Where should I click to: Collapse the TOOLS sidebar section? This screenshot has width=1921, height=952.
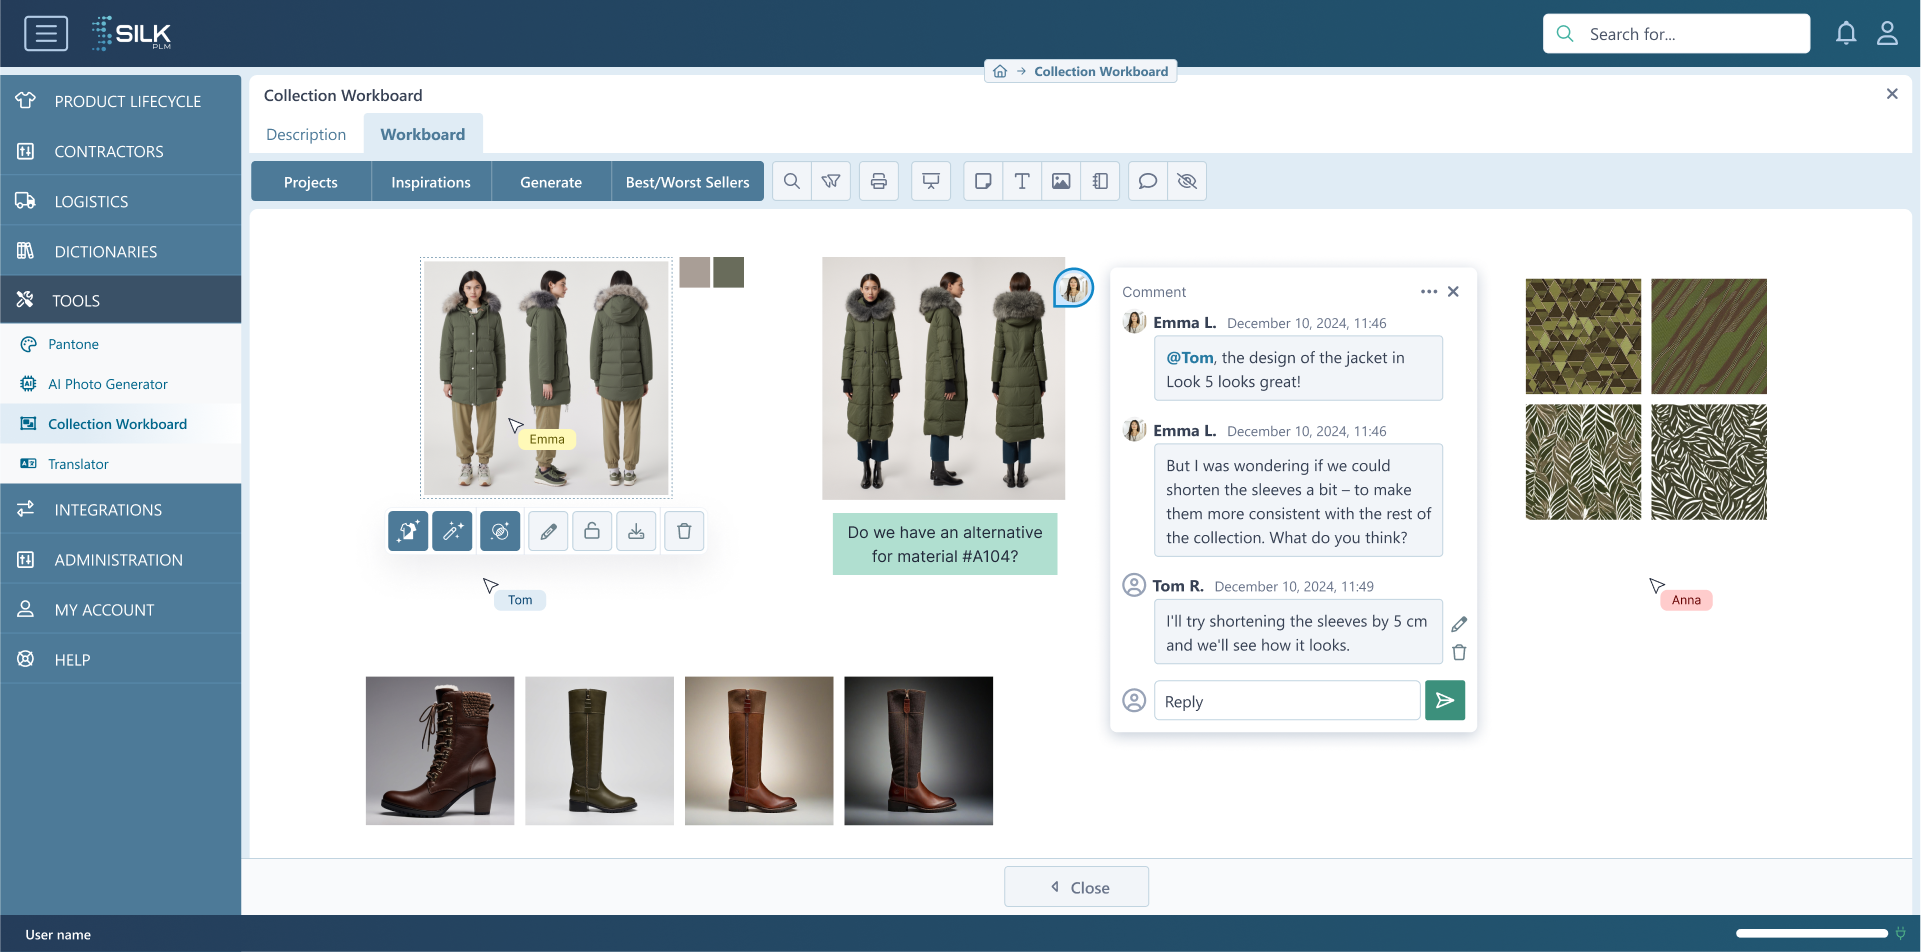pyautogui.click(x=120, y=300)
